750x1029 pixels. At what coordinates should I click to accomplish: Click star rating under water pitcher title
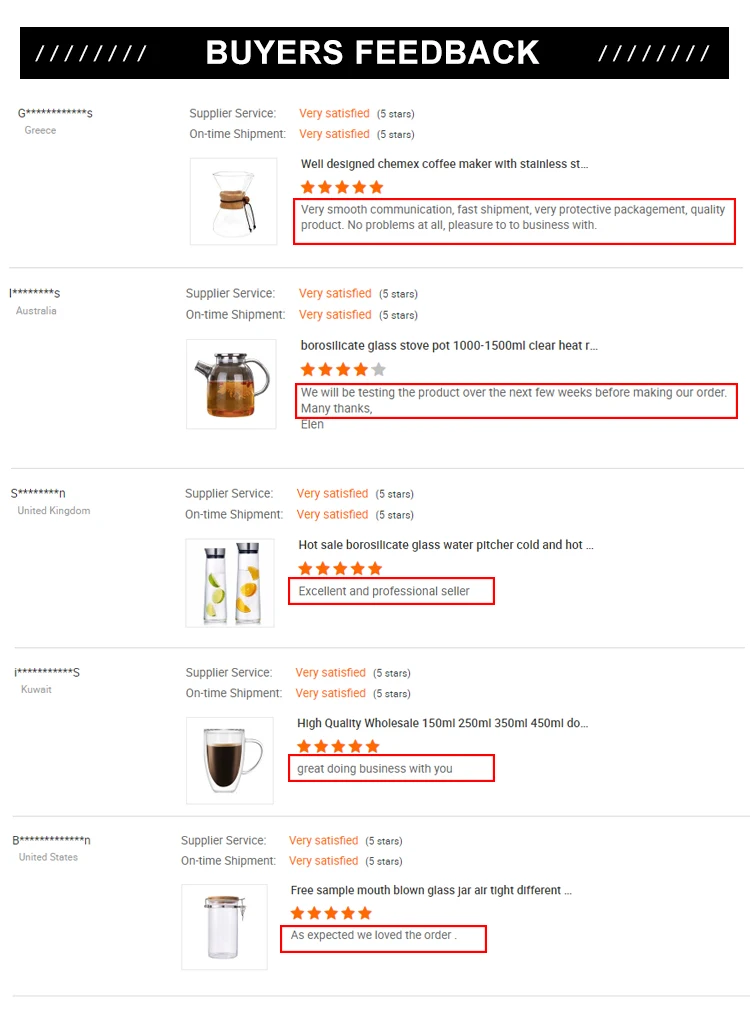(340, 568)
